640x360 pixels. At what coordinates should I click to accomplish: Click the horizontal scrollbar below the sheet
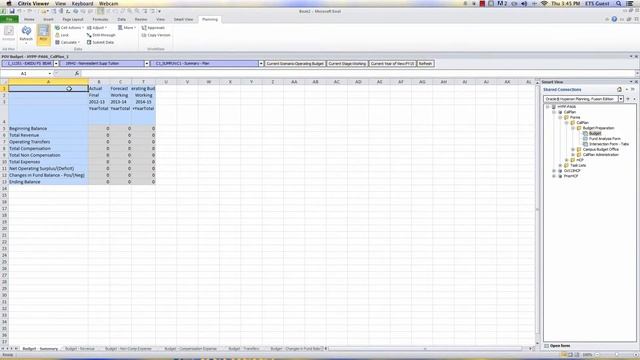point(424,349)
